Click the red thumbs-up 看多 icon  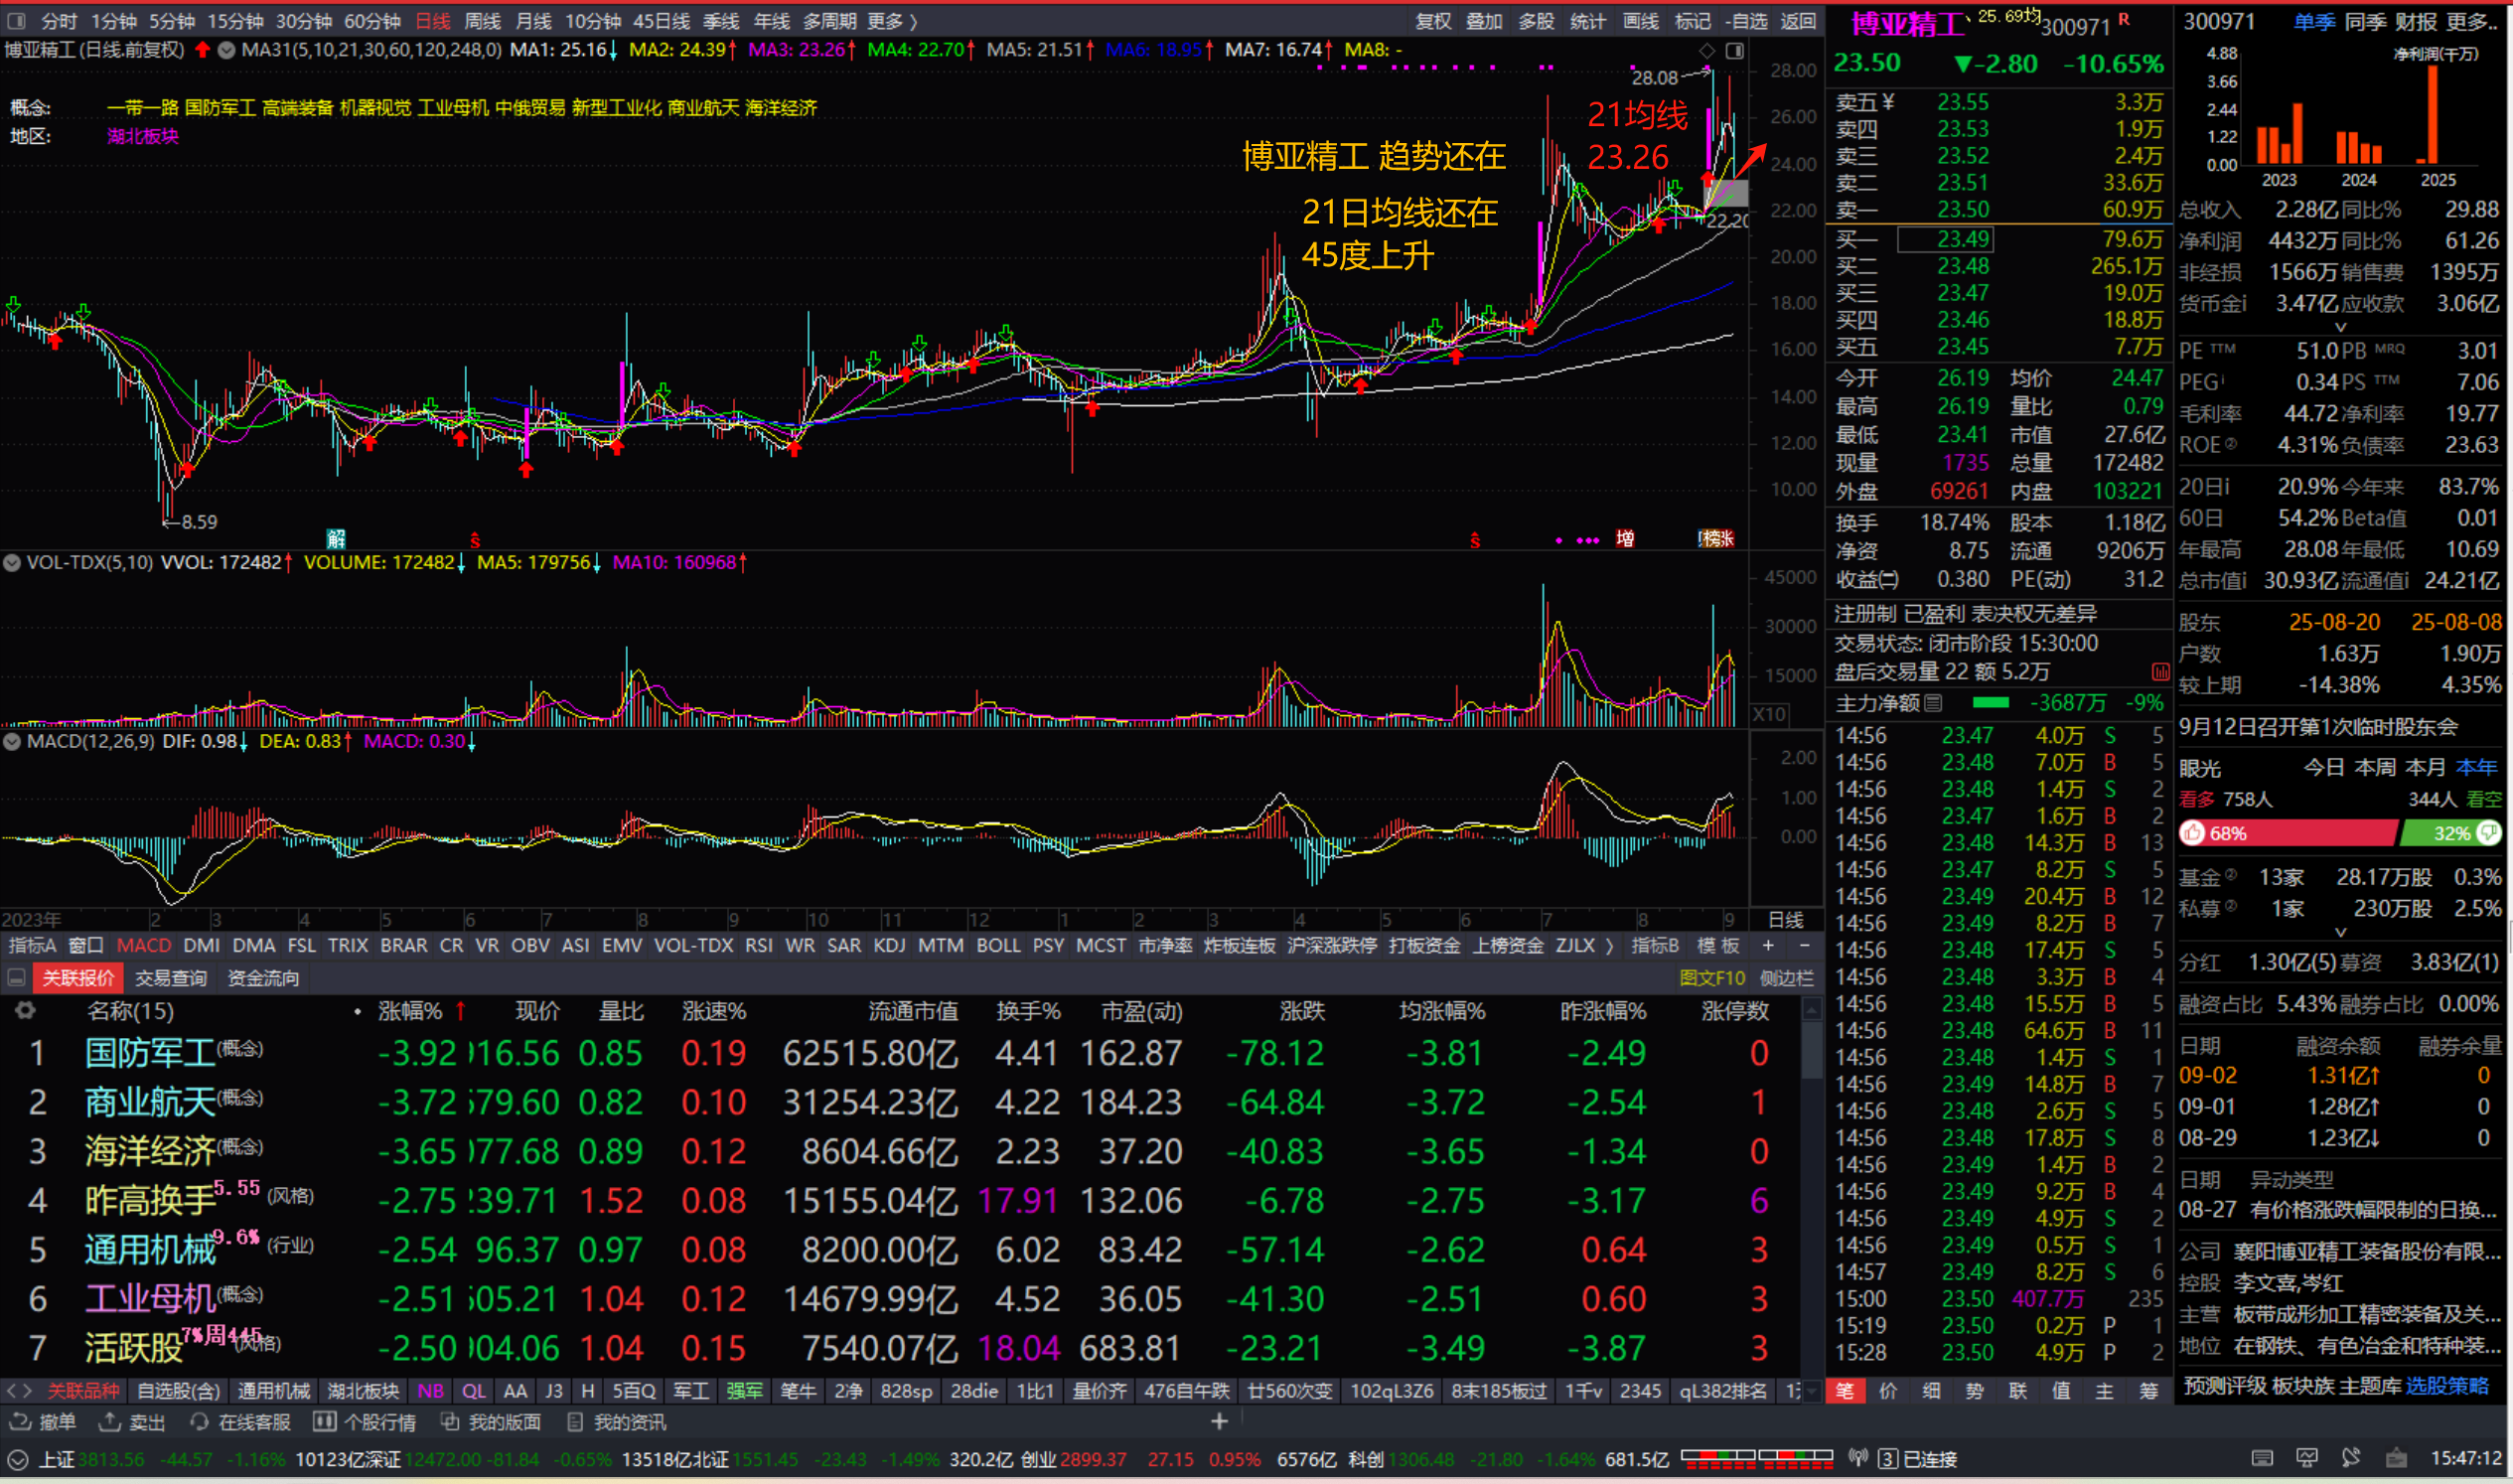tap(2193, 833)
